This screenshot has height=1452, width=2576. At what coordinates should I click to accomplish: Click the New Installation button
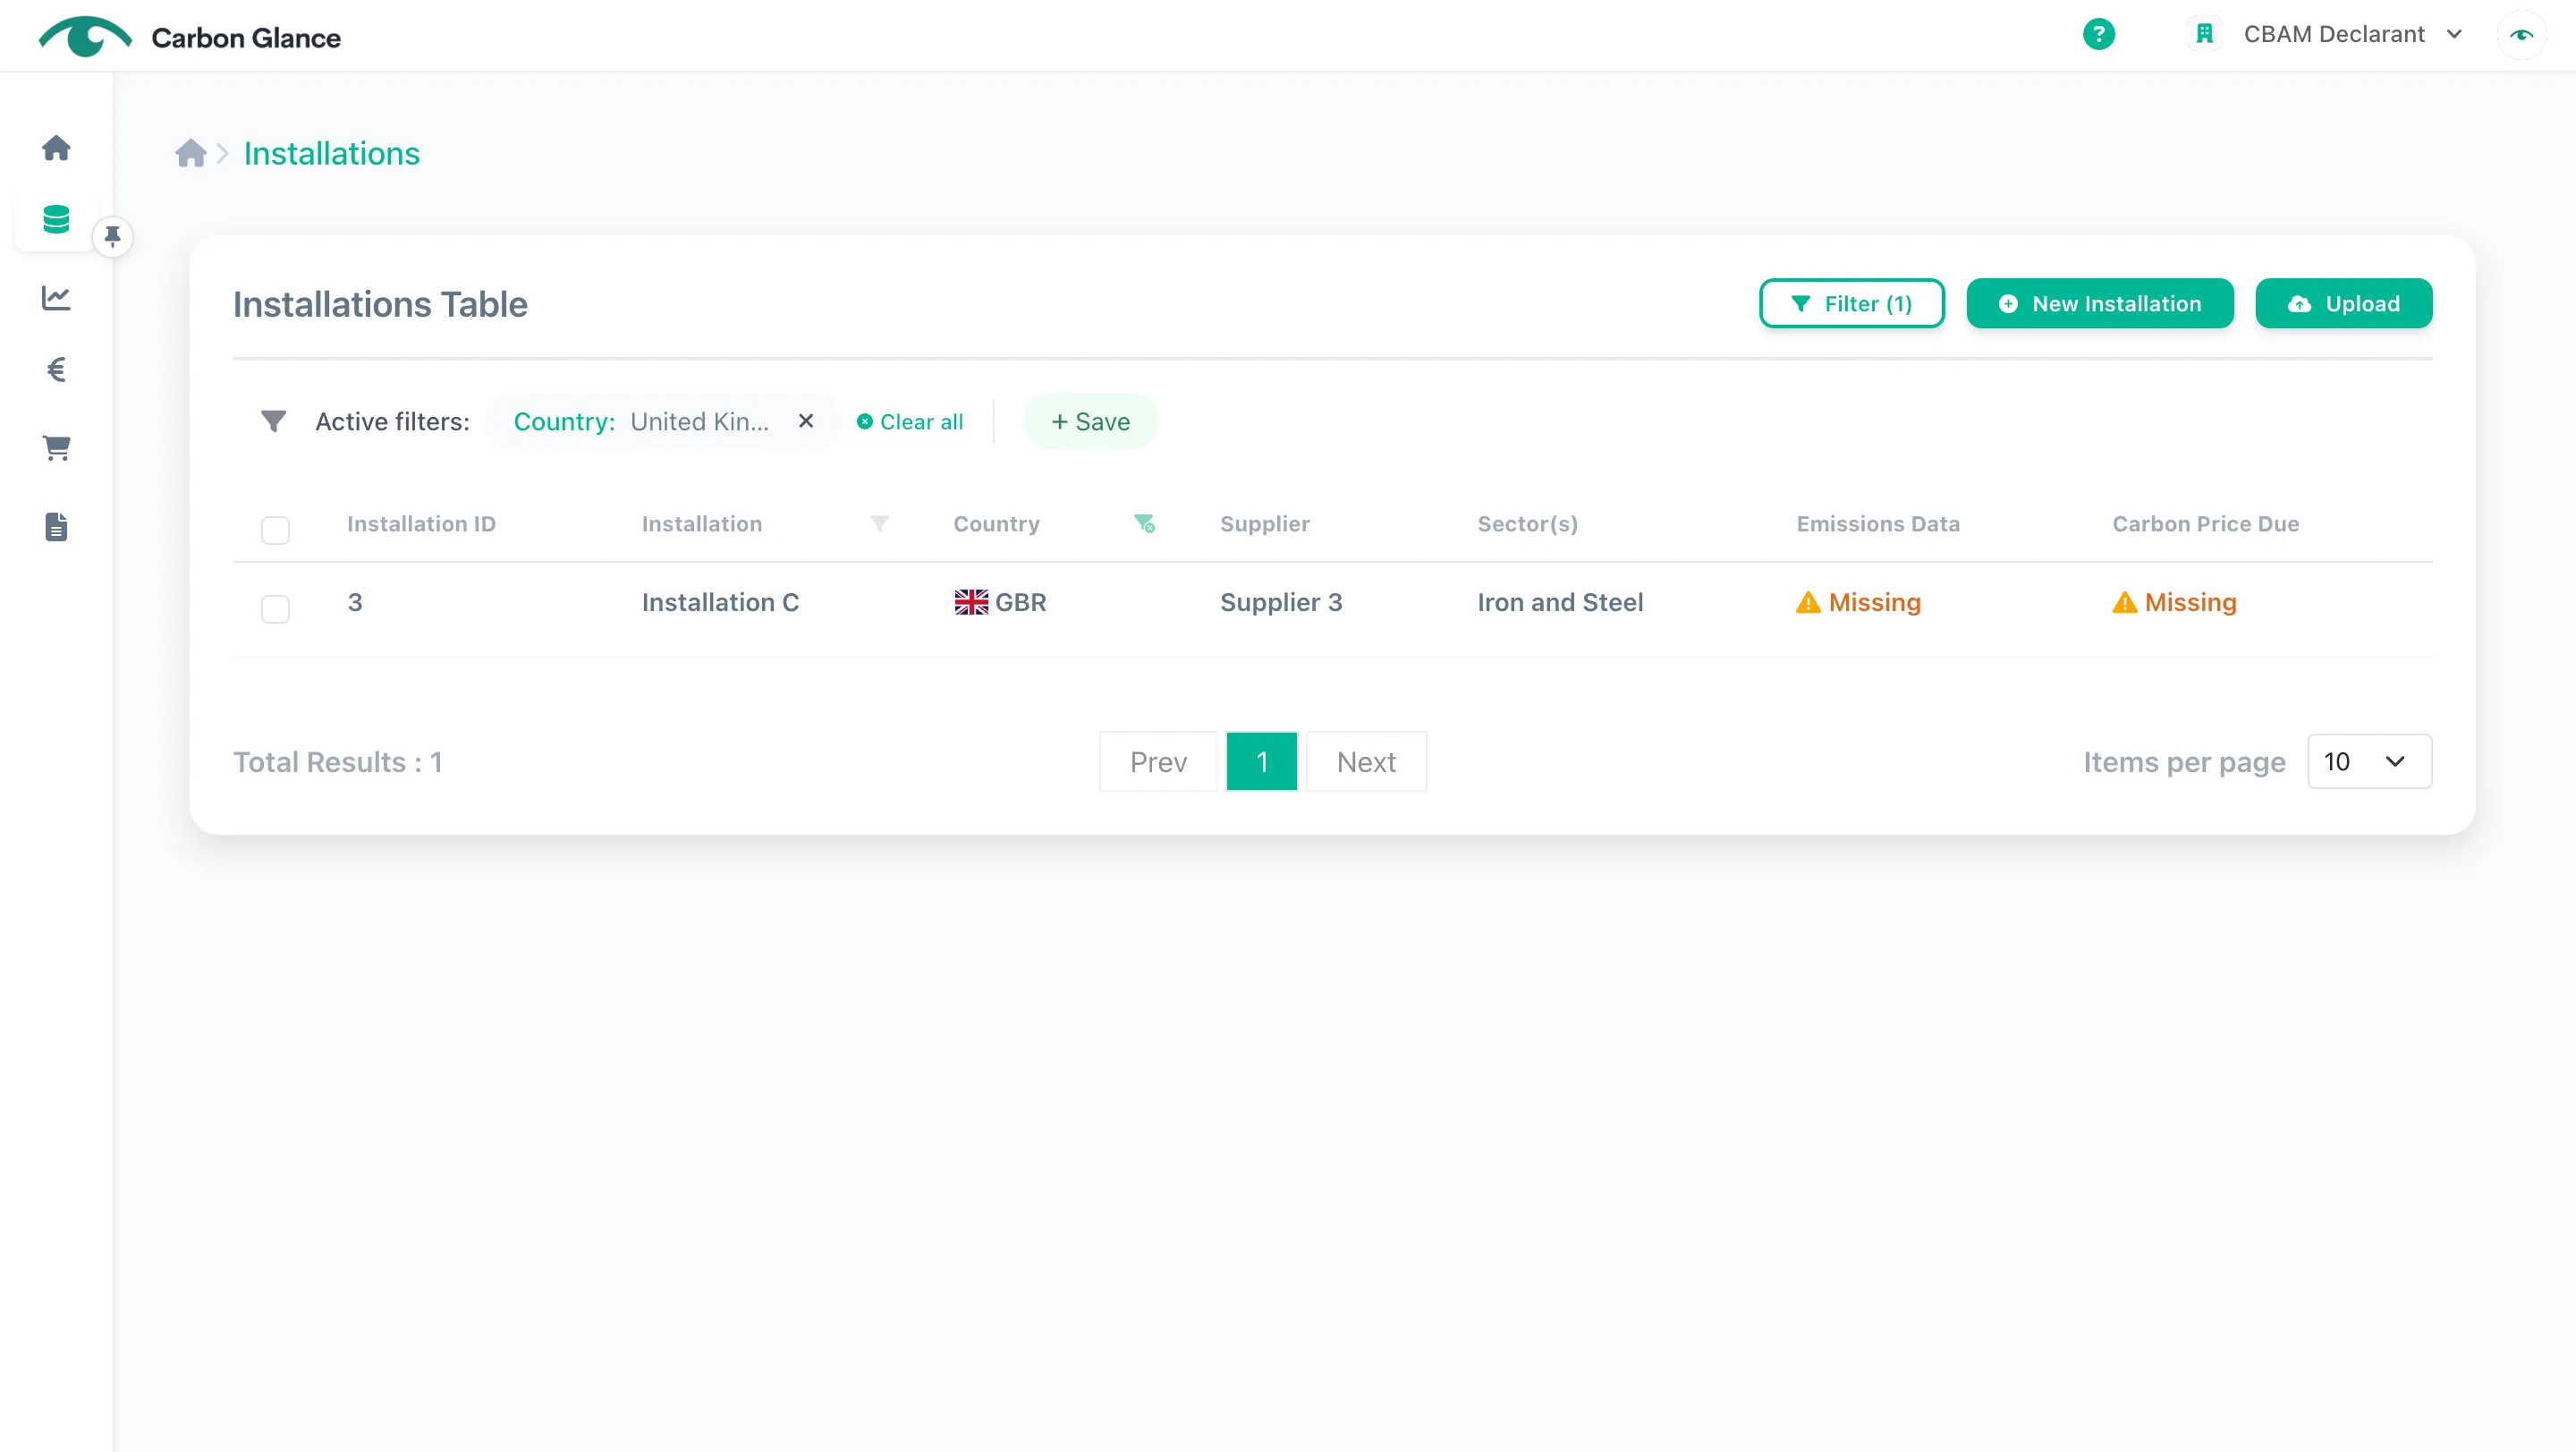click(2099, 304)
